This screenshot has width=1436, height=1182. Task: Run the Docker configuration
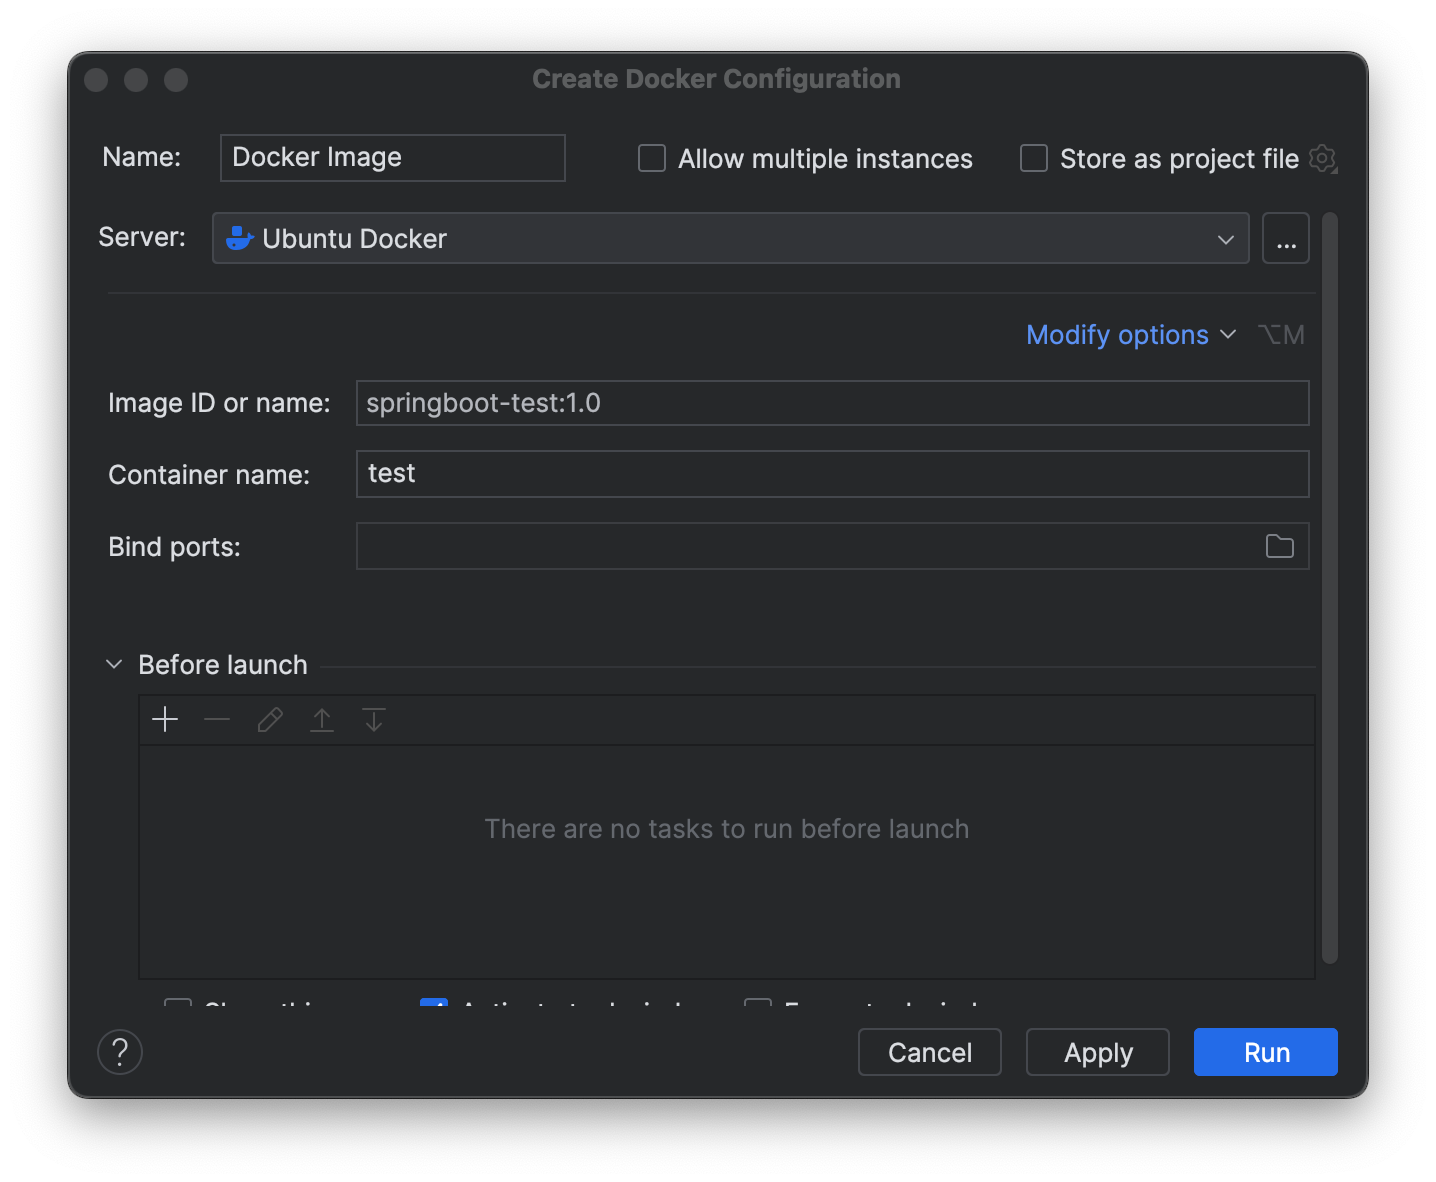[1266, 1052]
